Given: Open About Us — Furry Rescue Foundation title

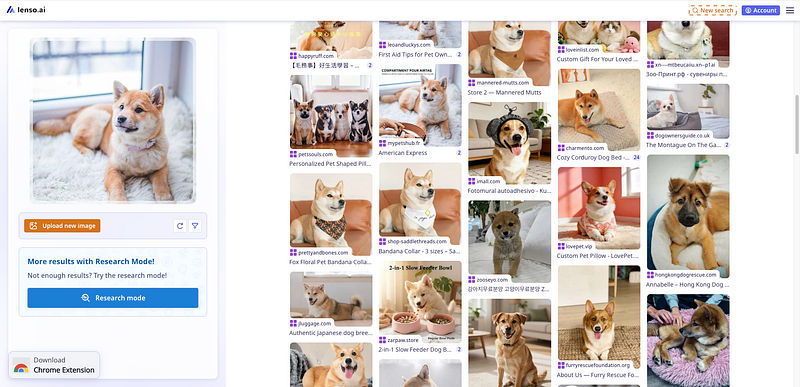Looking at the screenshot, I should pyautogui.click(x=597, y=375).
